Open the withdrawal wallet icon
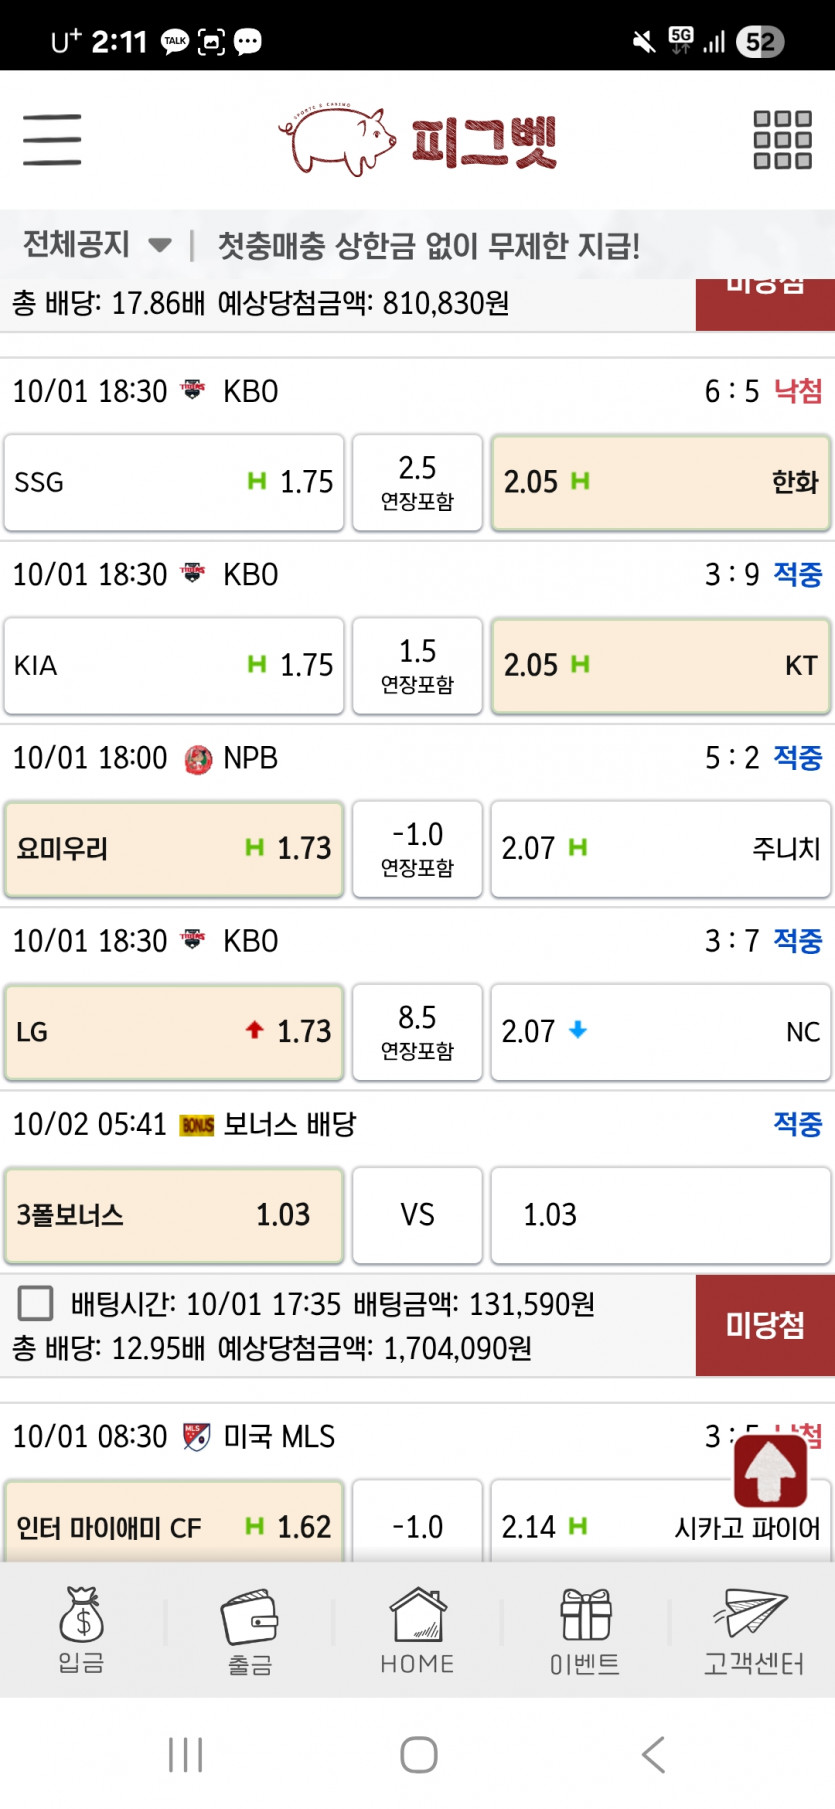Image resolution: width=835 pixels, height=1809 pixels. pos(250,1630)
